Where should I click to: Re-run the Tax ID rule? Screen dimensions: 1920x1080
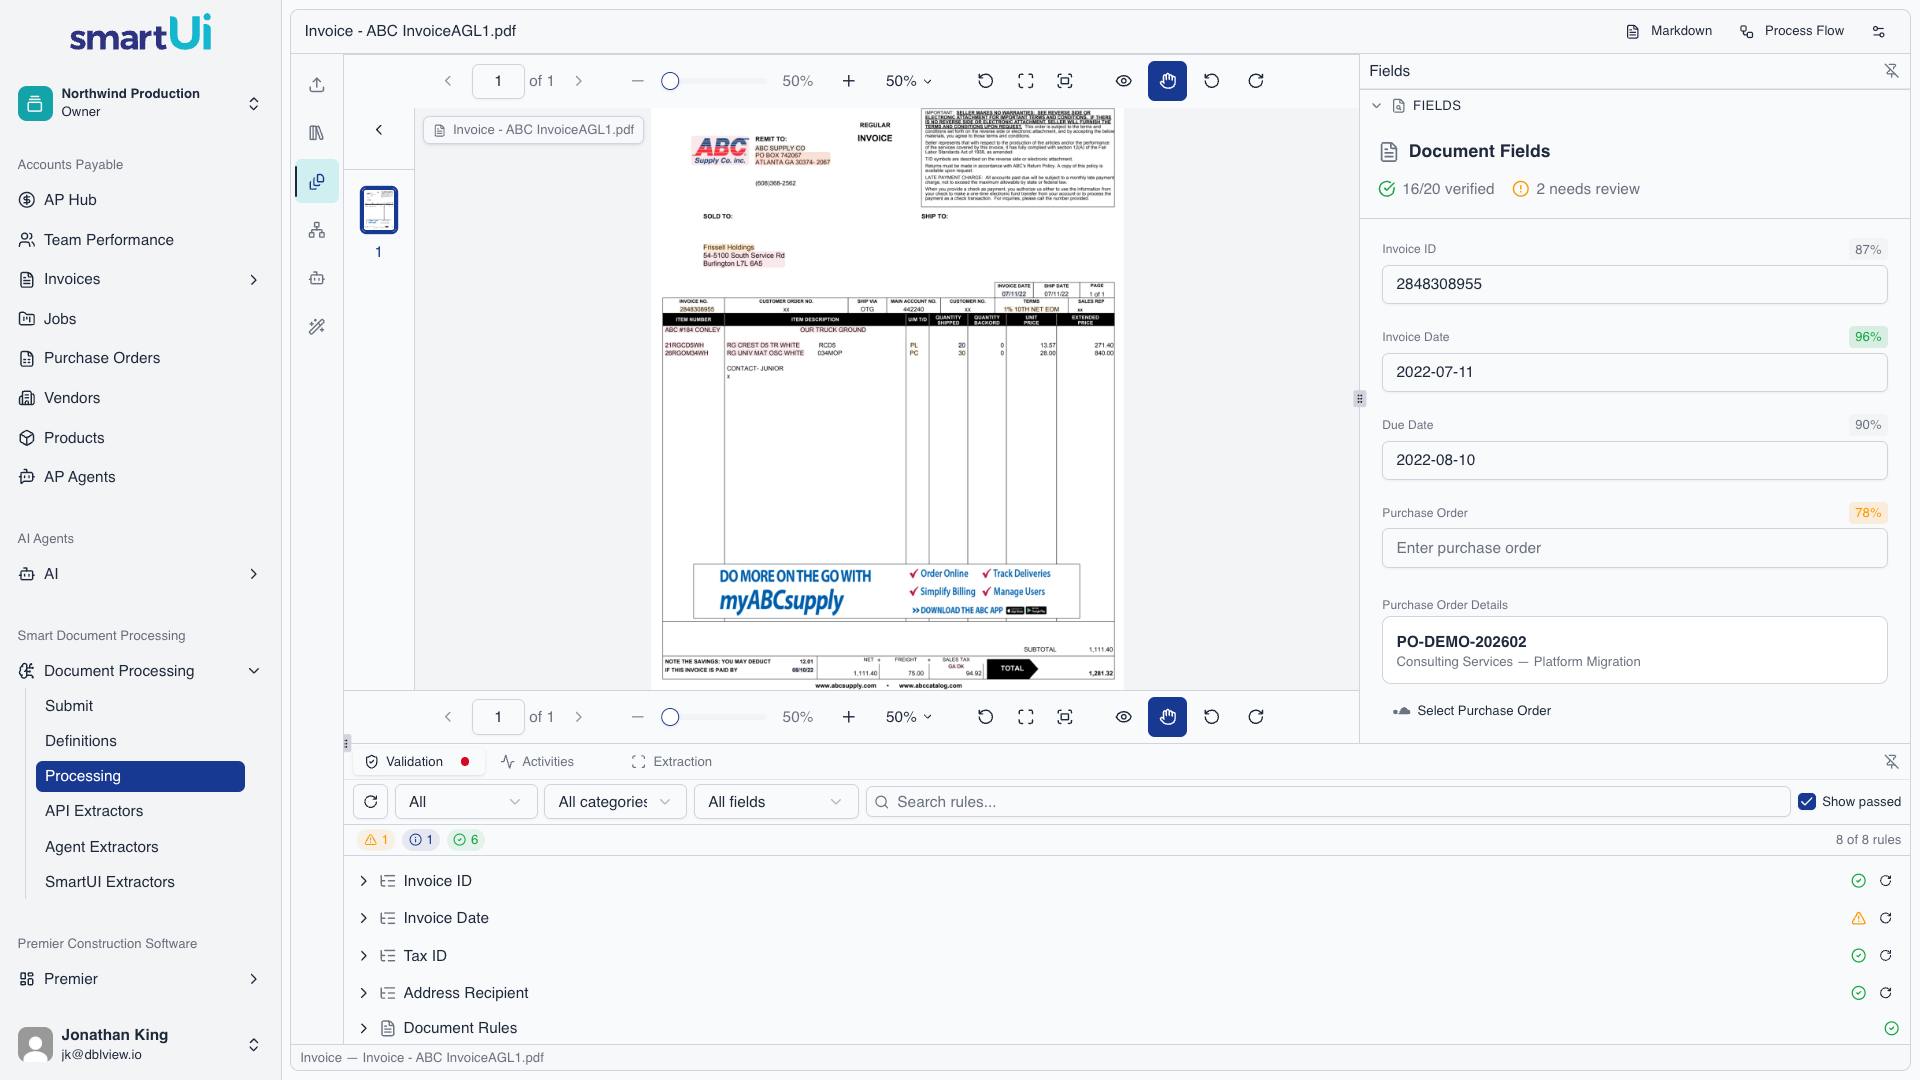point(1886,956)
